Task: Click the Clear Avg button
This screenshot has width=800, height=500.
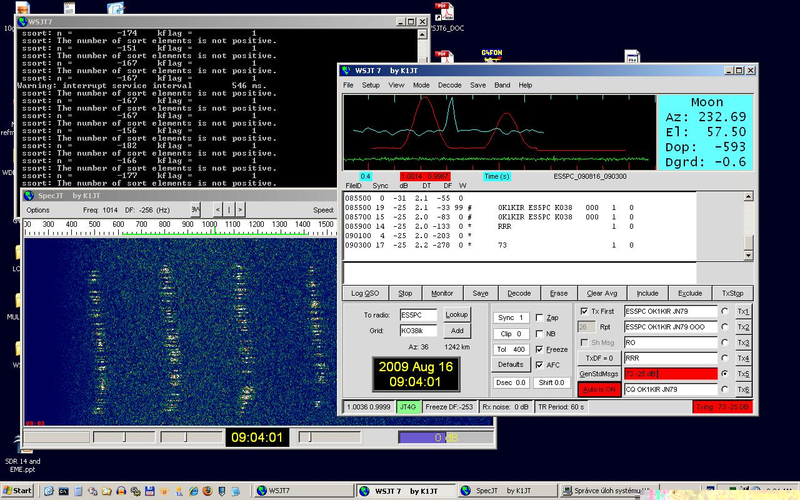Action: [602, 293]
